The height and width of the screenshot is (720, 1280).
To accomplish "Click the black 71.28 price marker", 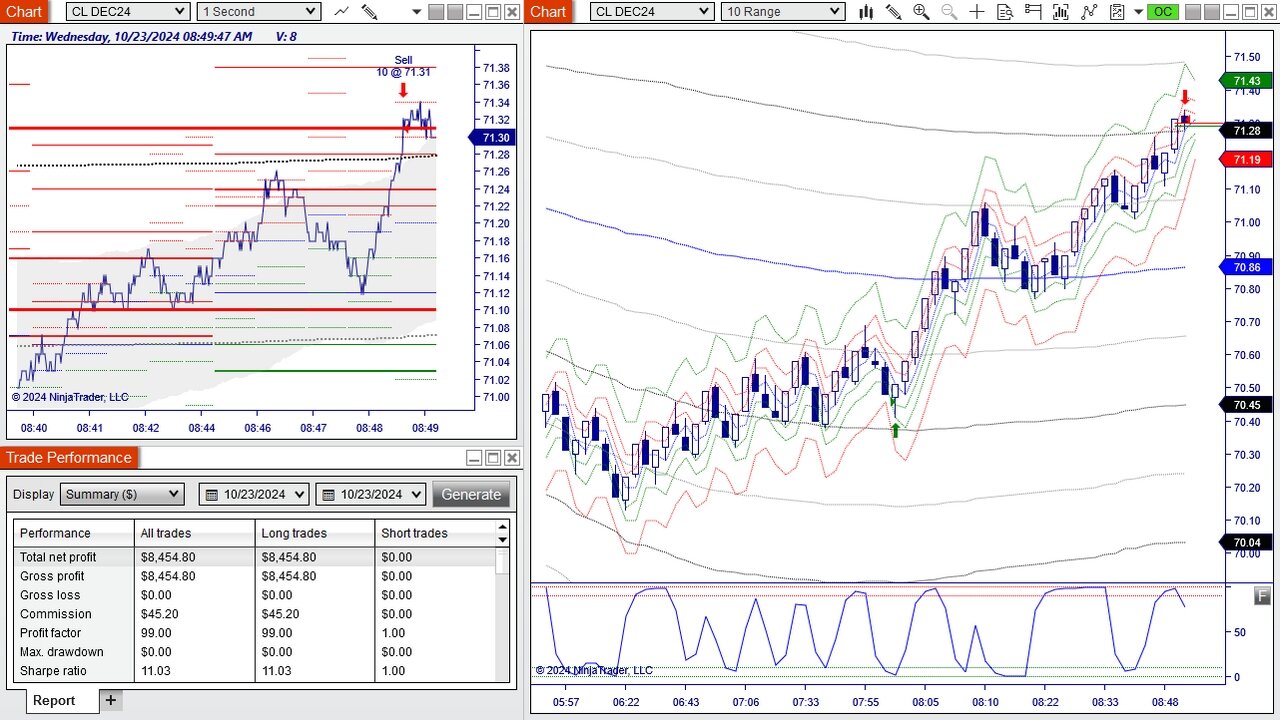I will tap(1246, 130).
